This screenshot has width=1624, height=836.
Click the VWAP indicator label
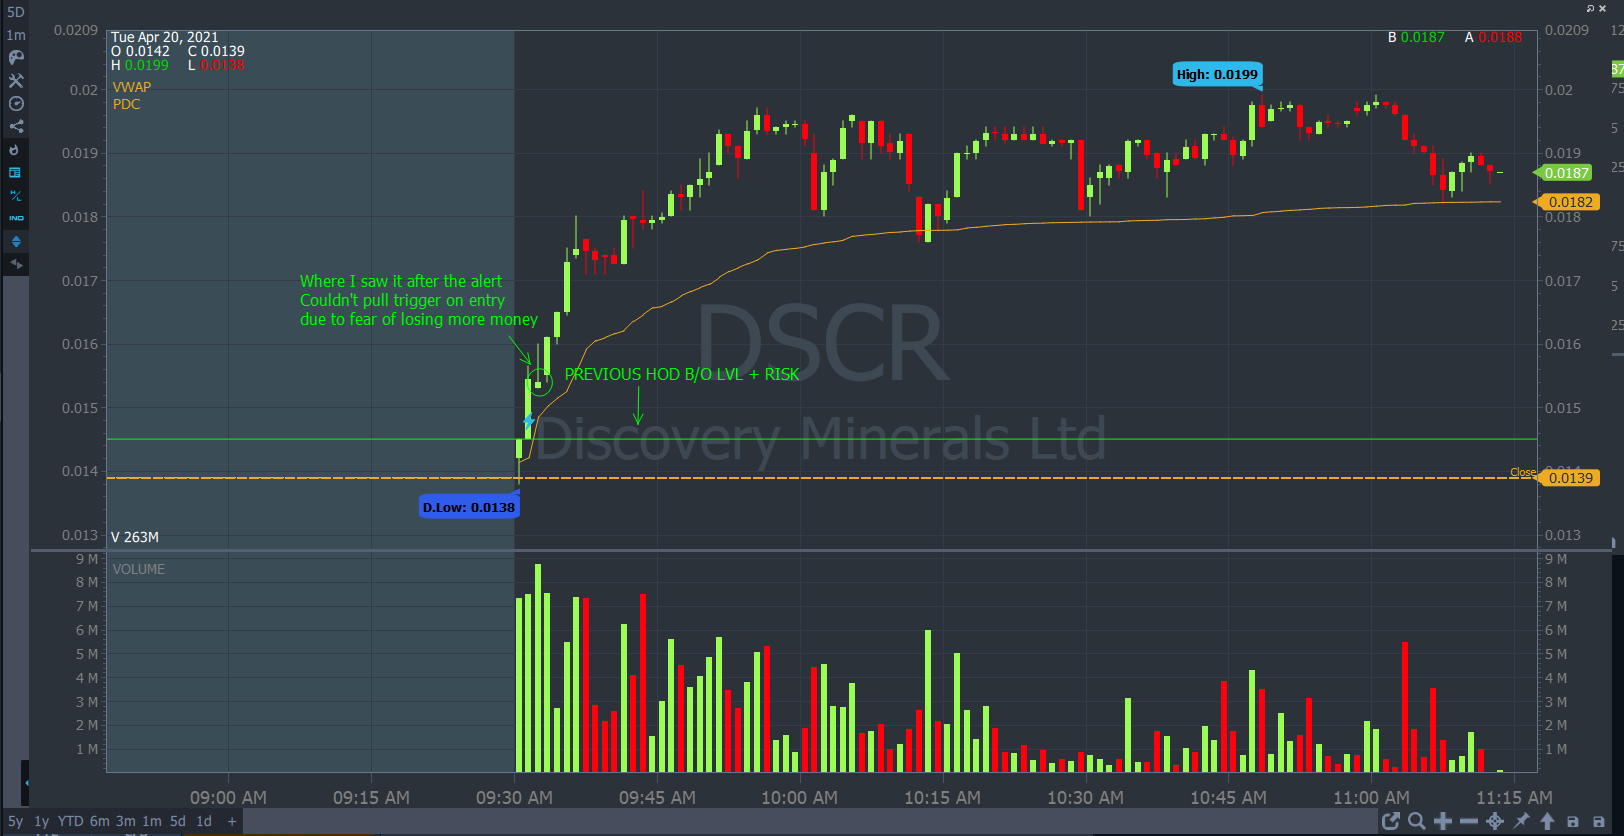132,87
